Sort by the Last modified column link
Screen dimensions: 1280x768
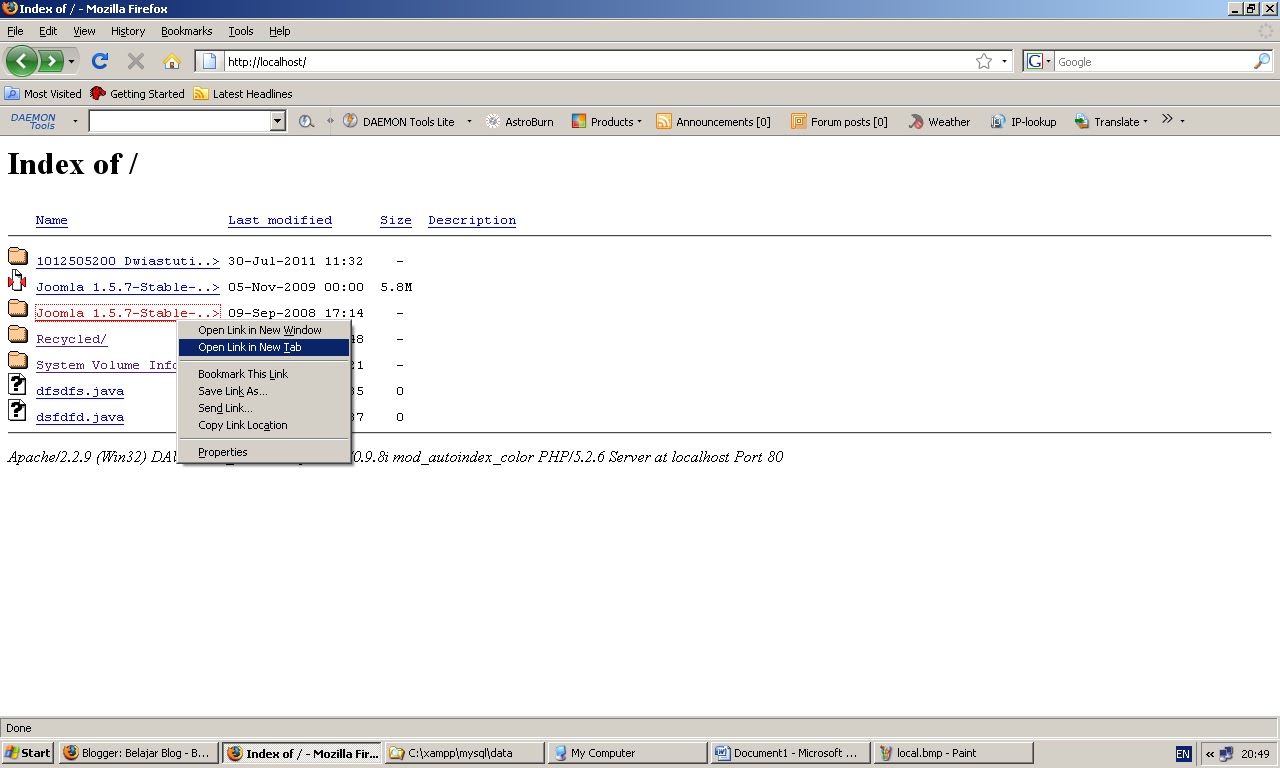280,220
